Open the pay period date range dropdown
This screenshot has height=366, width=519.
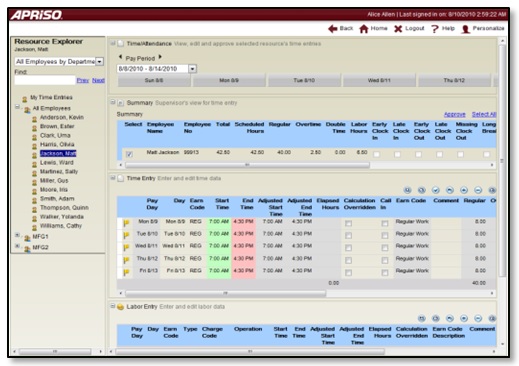pyautogui.click(x=192, y=69)
